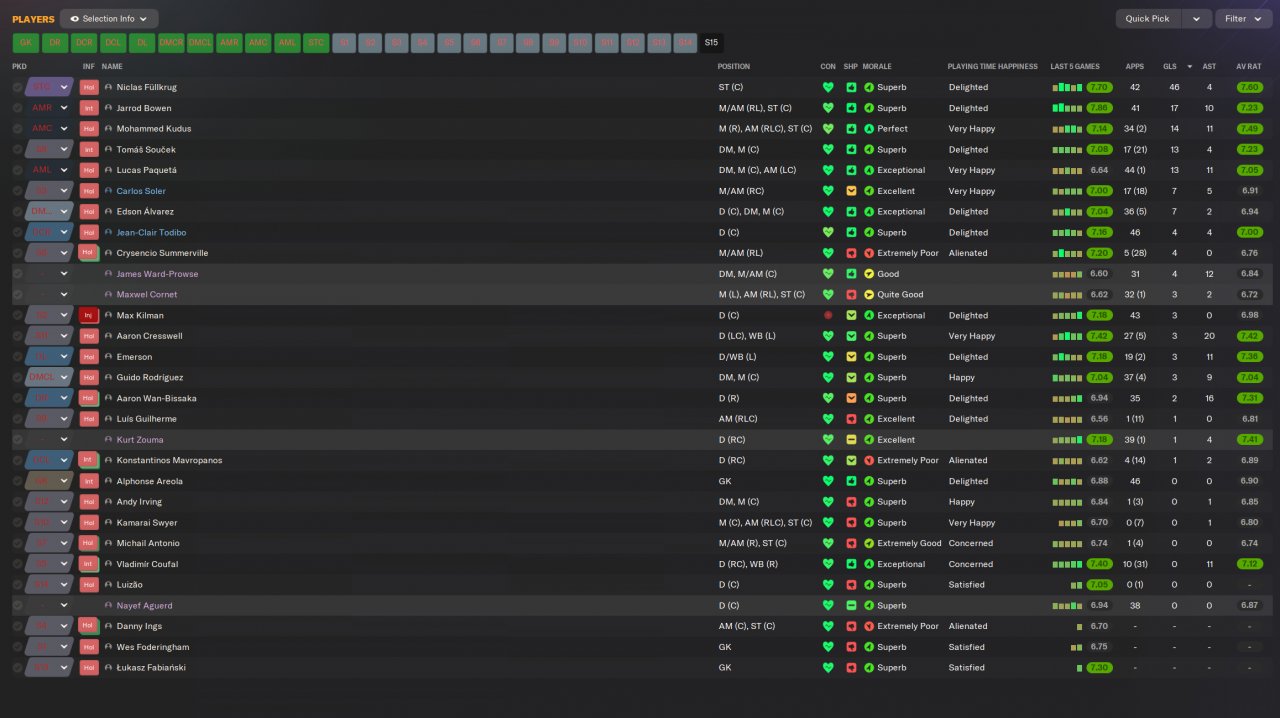
Task: Click the MORALE column header
Action: tap(877, 67)
